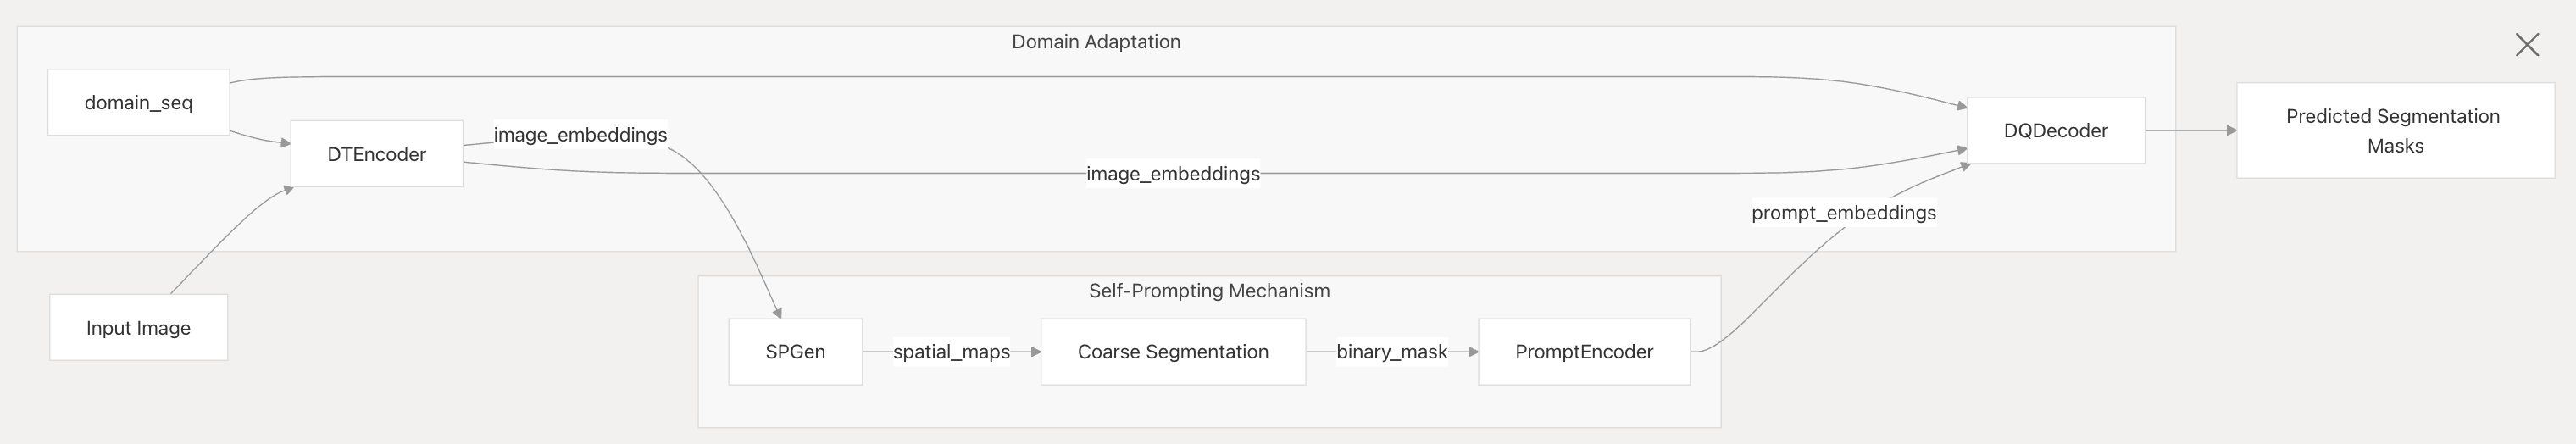Screen dimensions: 2576x444
Task: Click the domain_seq node
Action: [x=138, y=102]
